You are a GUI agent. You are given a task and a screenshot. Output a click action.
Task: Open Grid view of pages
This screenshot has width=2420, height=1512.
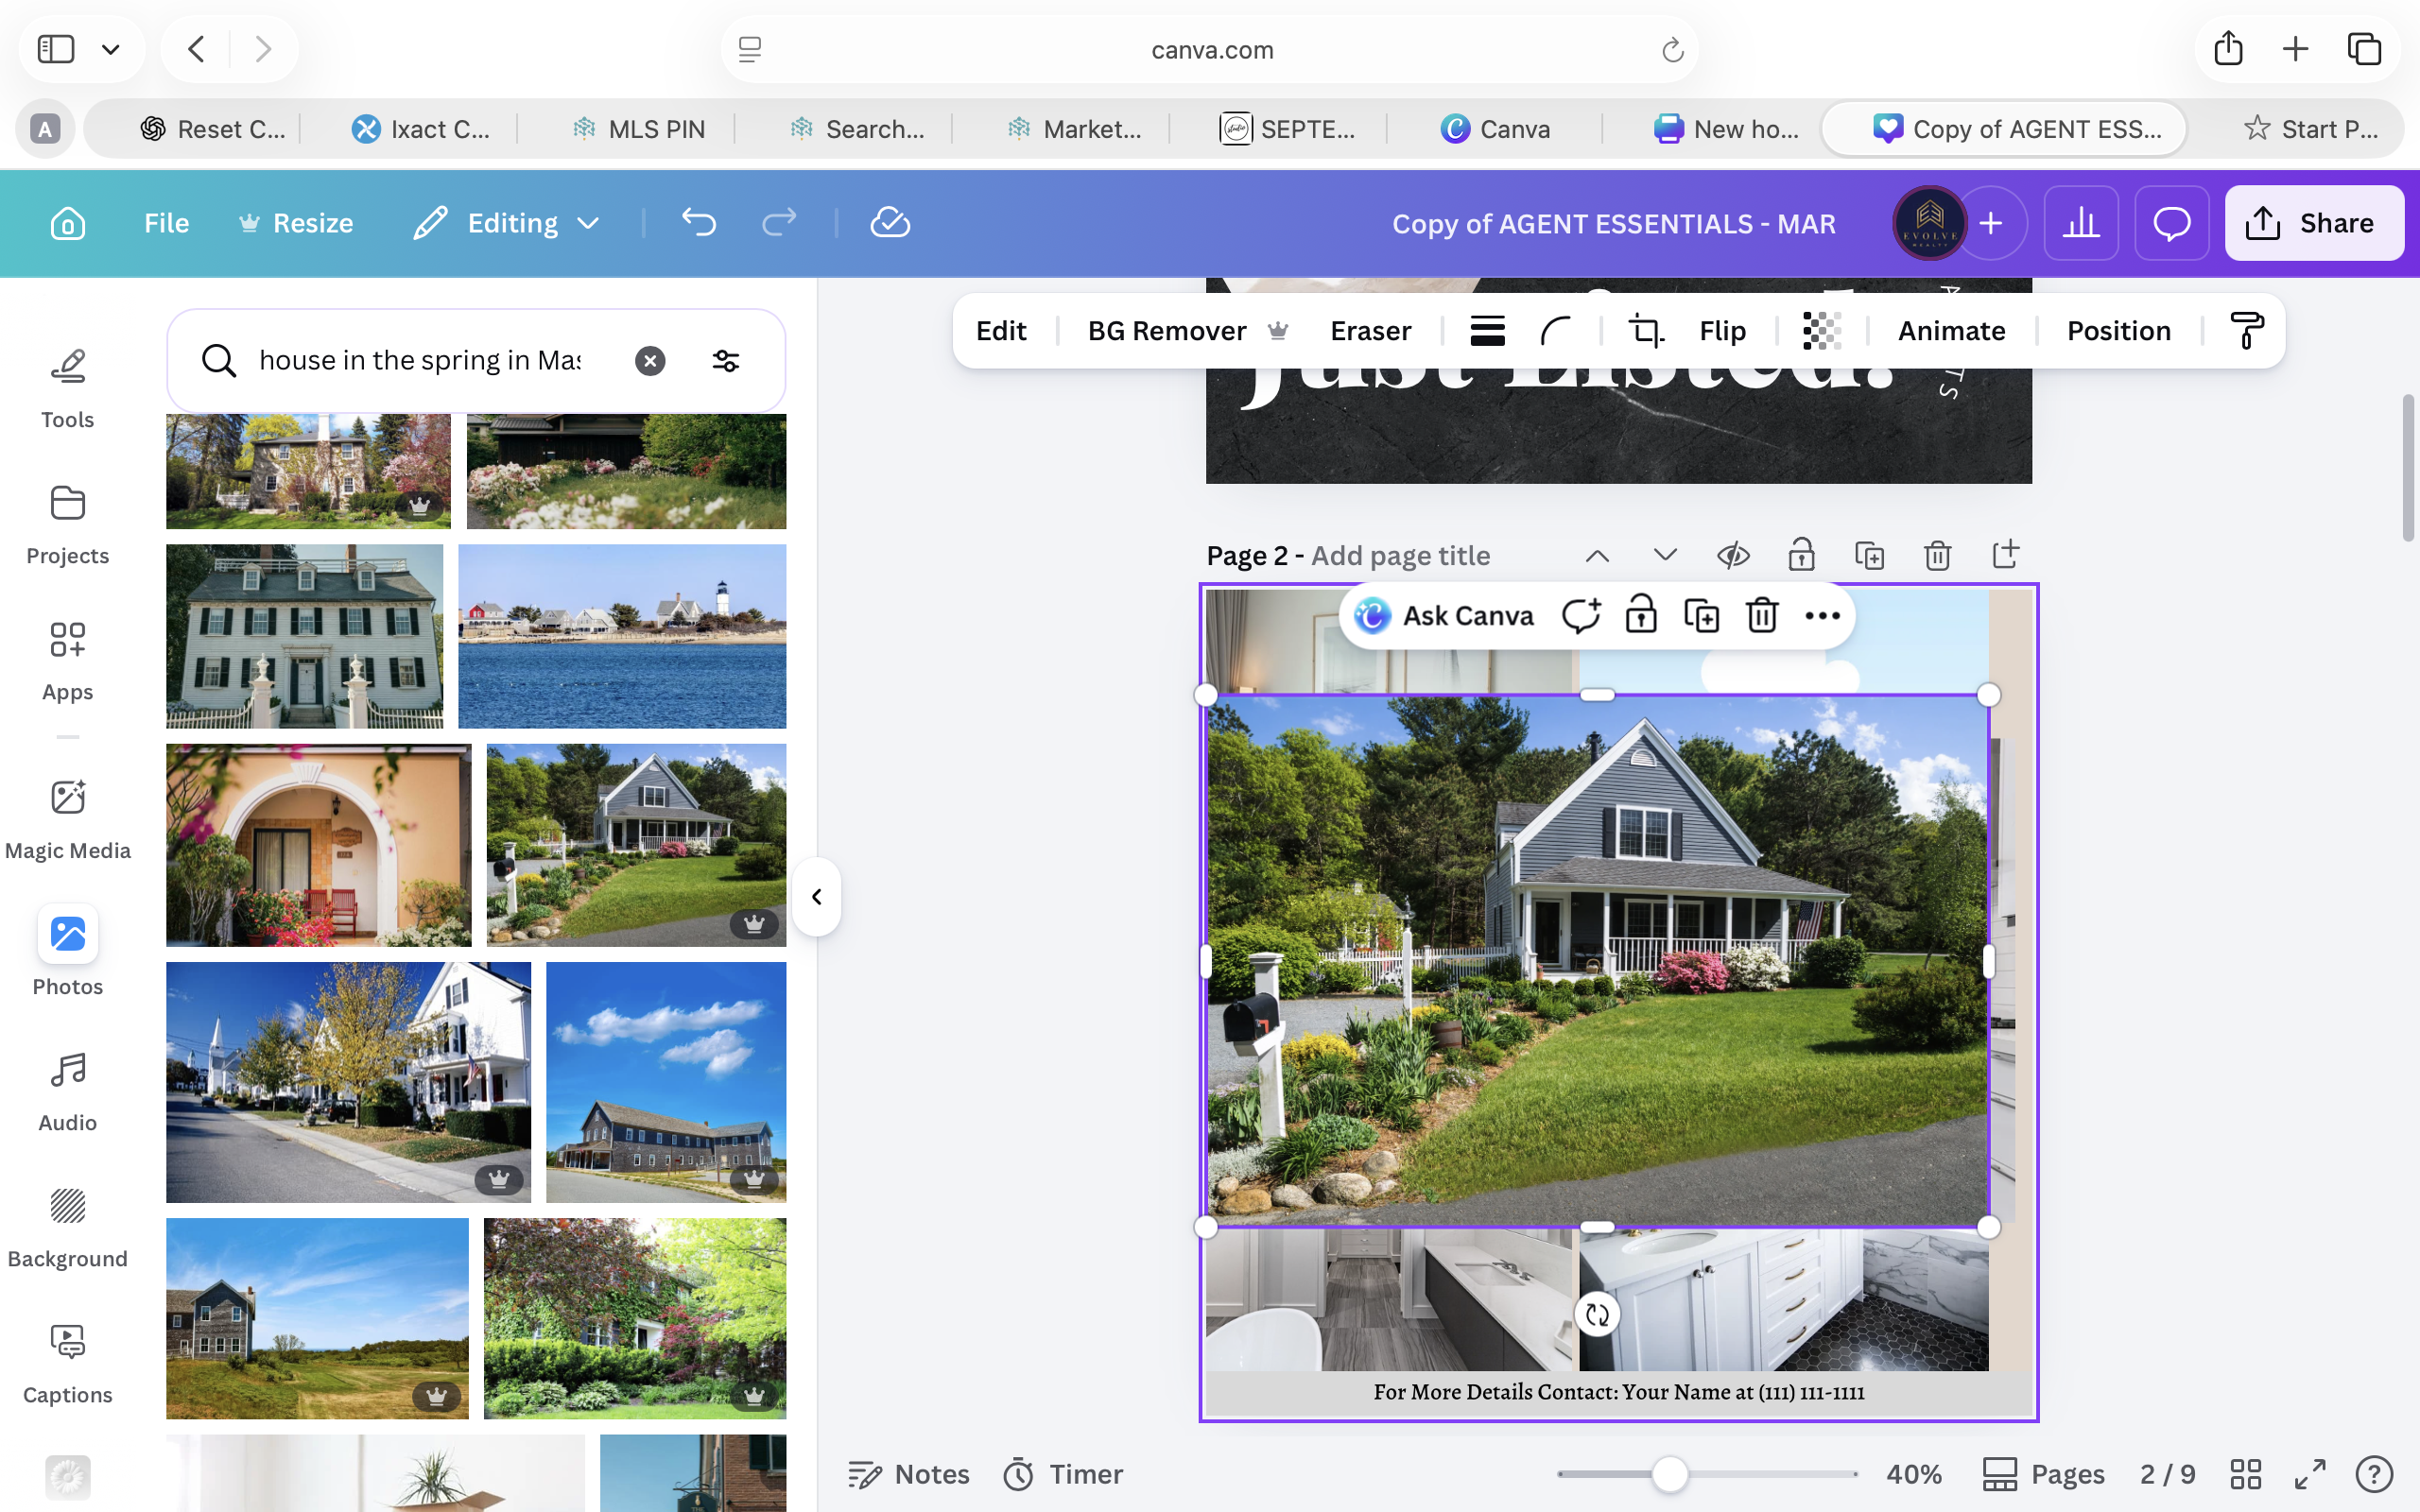2245,1474
